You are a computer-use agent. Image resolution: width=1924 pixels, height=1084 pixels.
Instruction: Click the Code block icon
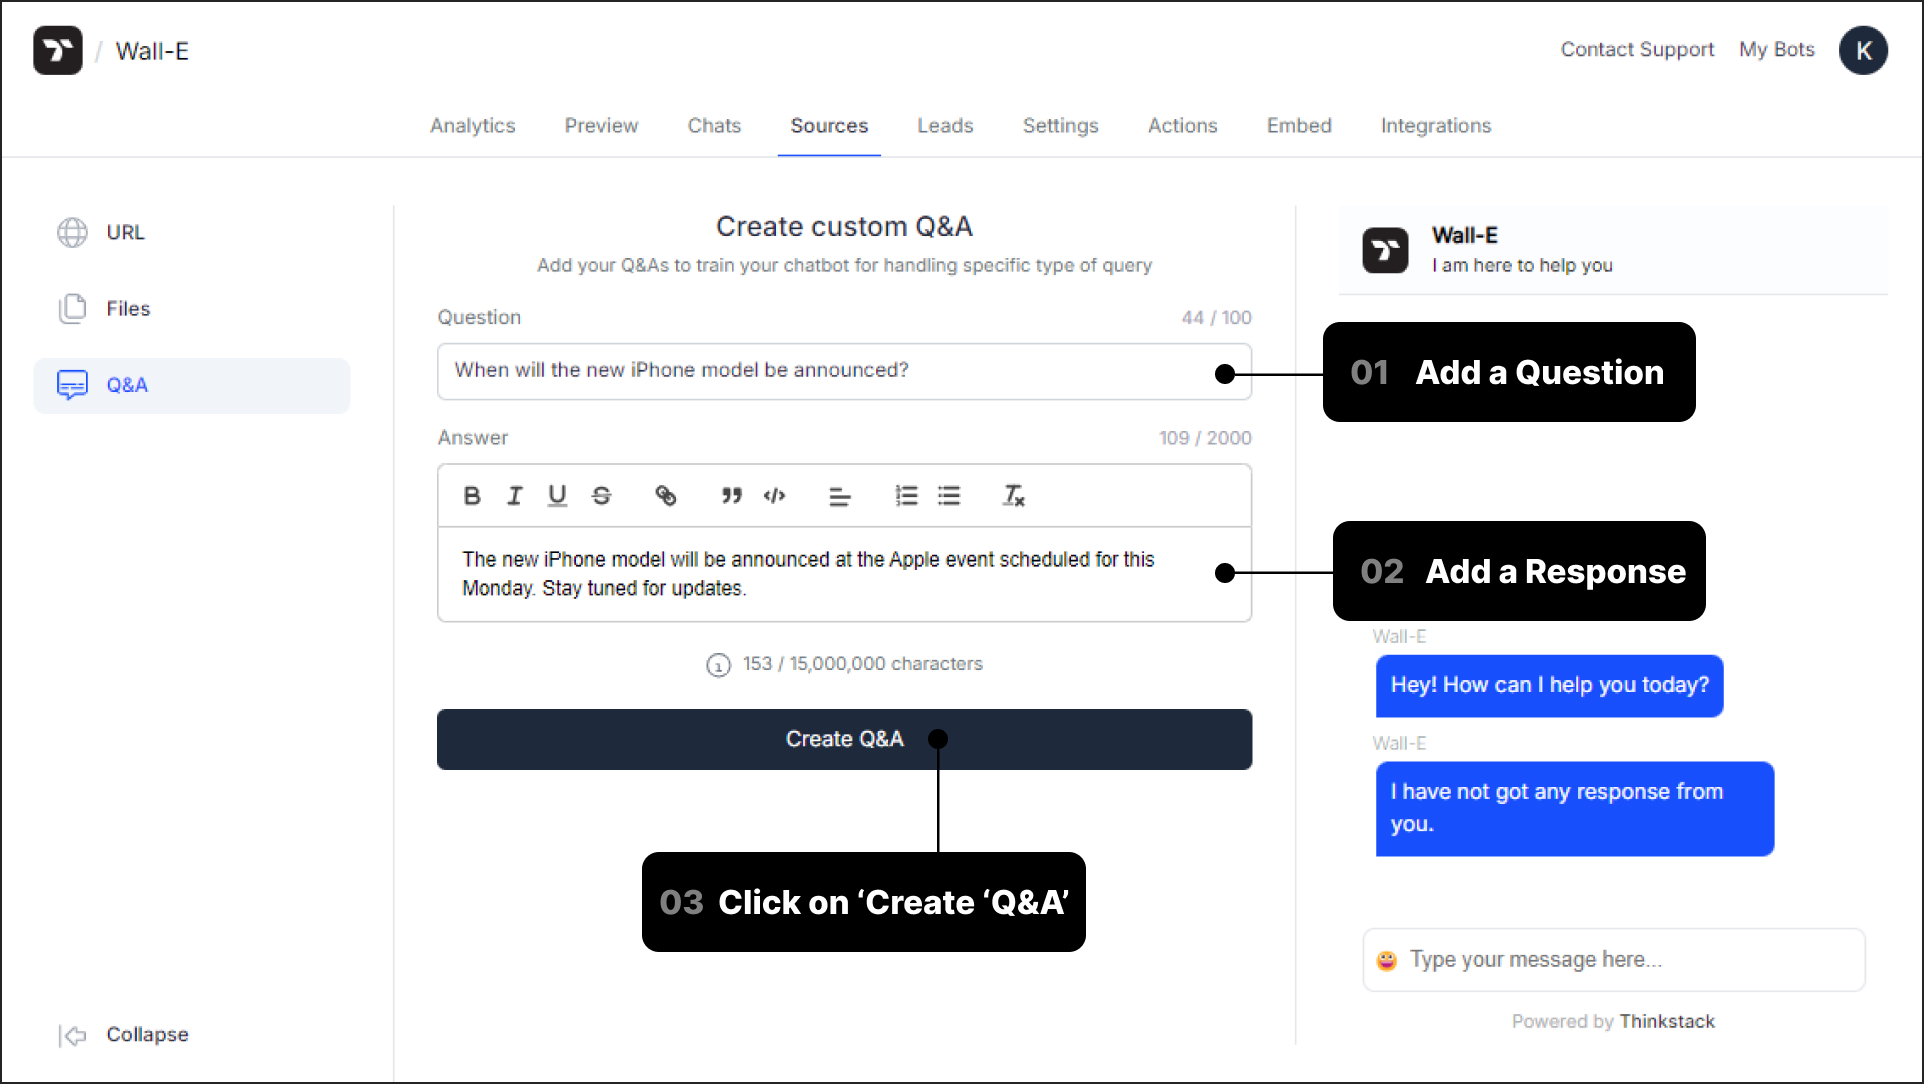point(773,496)
